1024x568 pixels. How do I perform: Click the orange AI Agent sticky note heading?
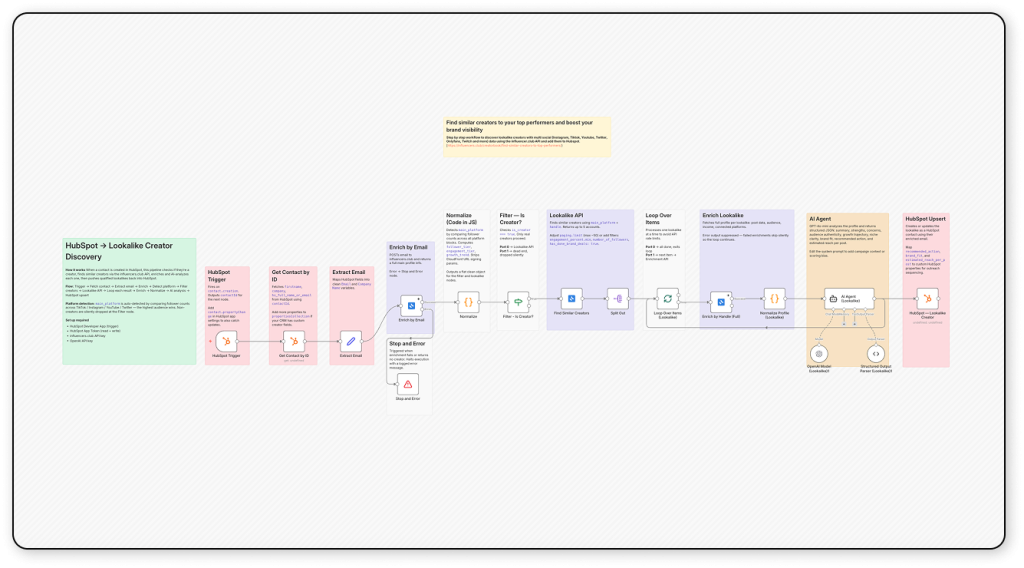(819, 218)
